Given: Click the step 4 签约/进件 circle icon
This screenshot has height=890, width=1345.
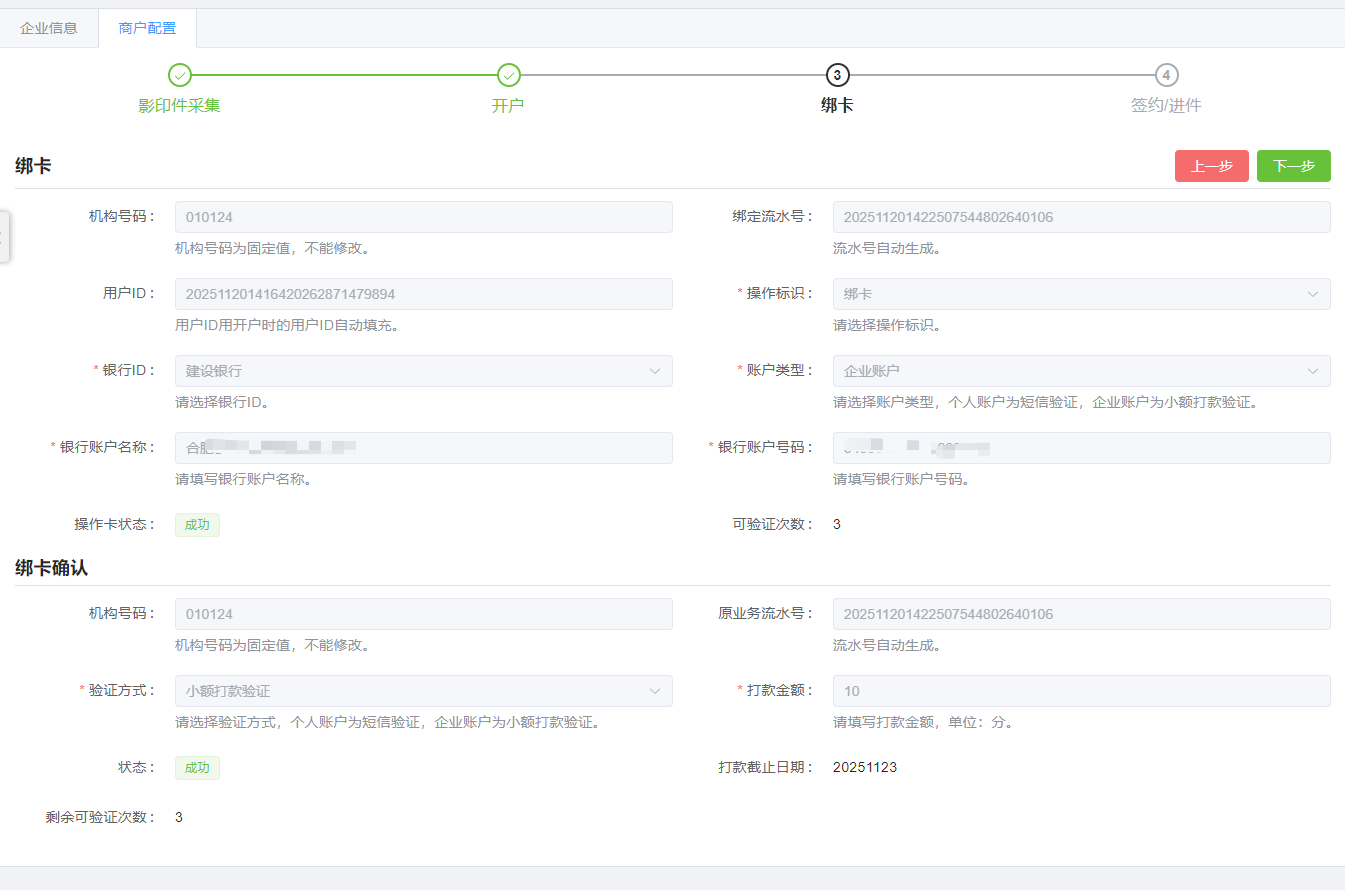Looking at the screenshot, I should (1166, 75).
